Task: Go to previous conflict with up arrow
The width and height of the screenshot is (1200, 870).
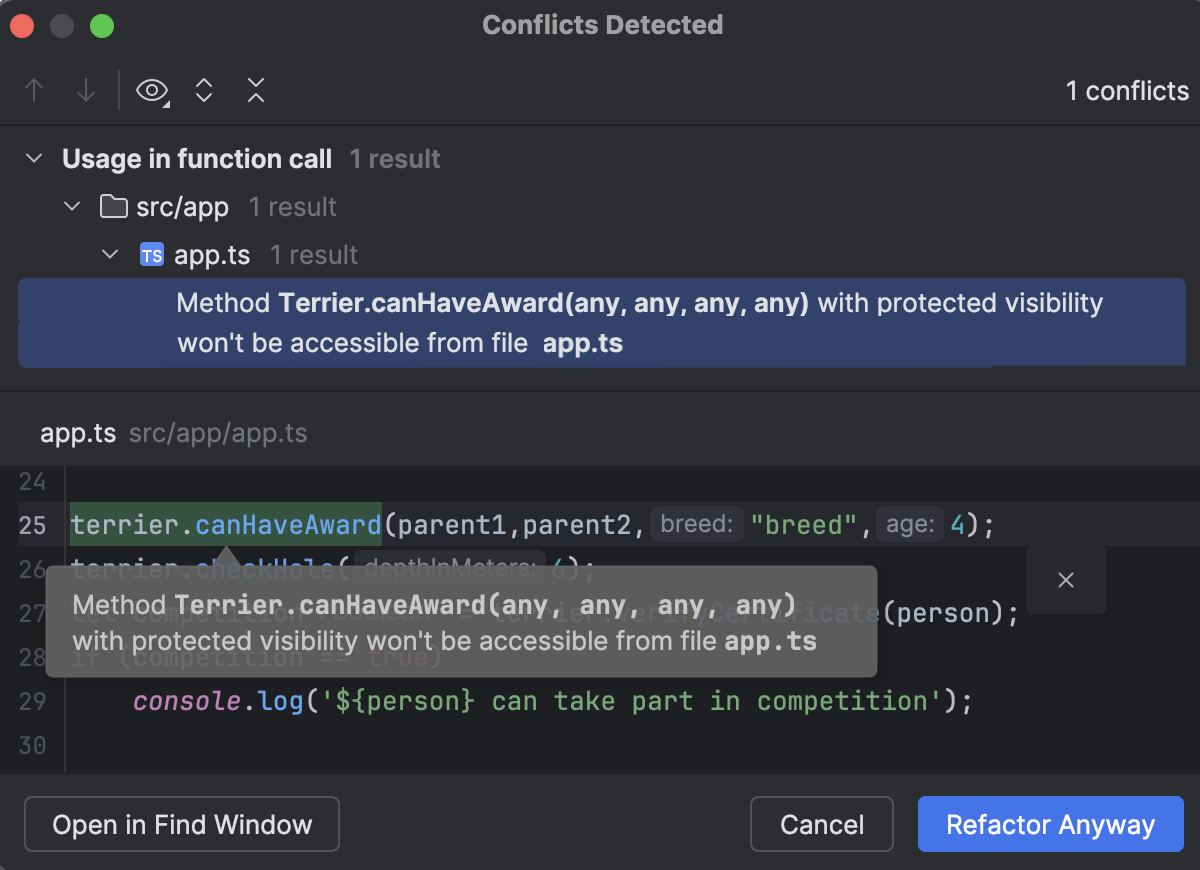Action: tap(35, 91)
